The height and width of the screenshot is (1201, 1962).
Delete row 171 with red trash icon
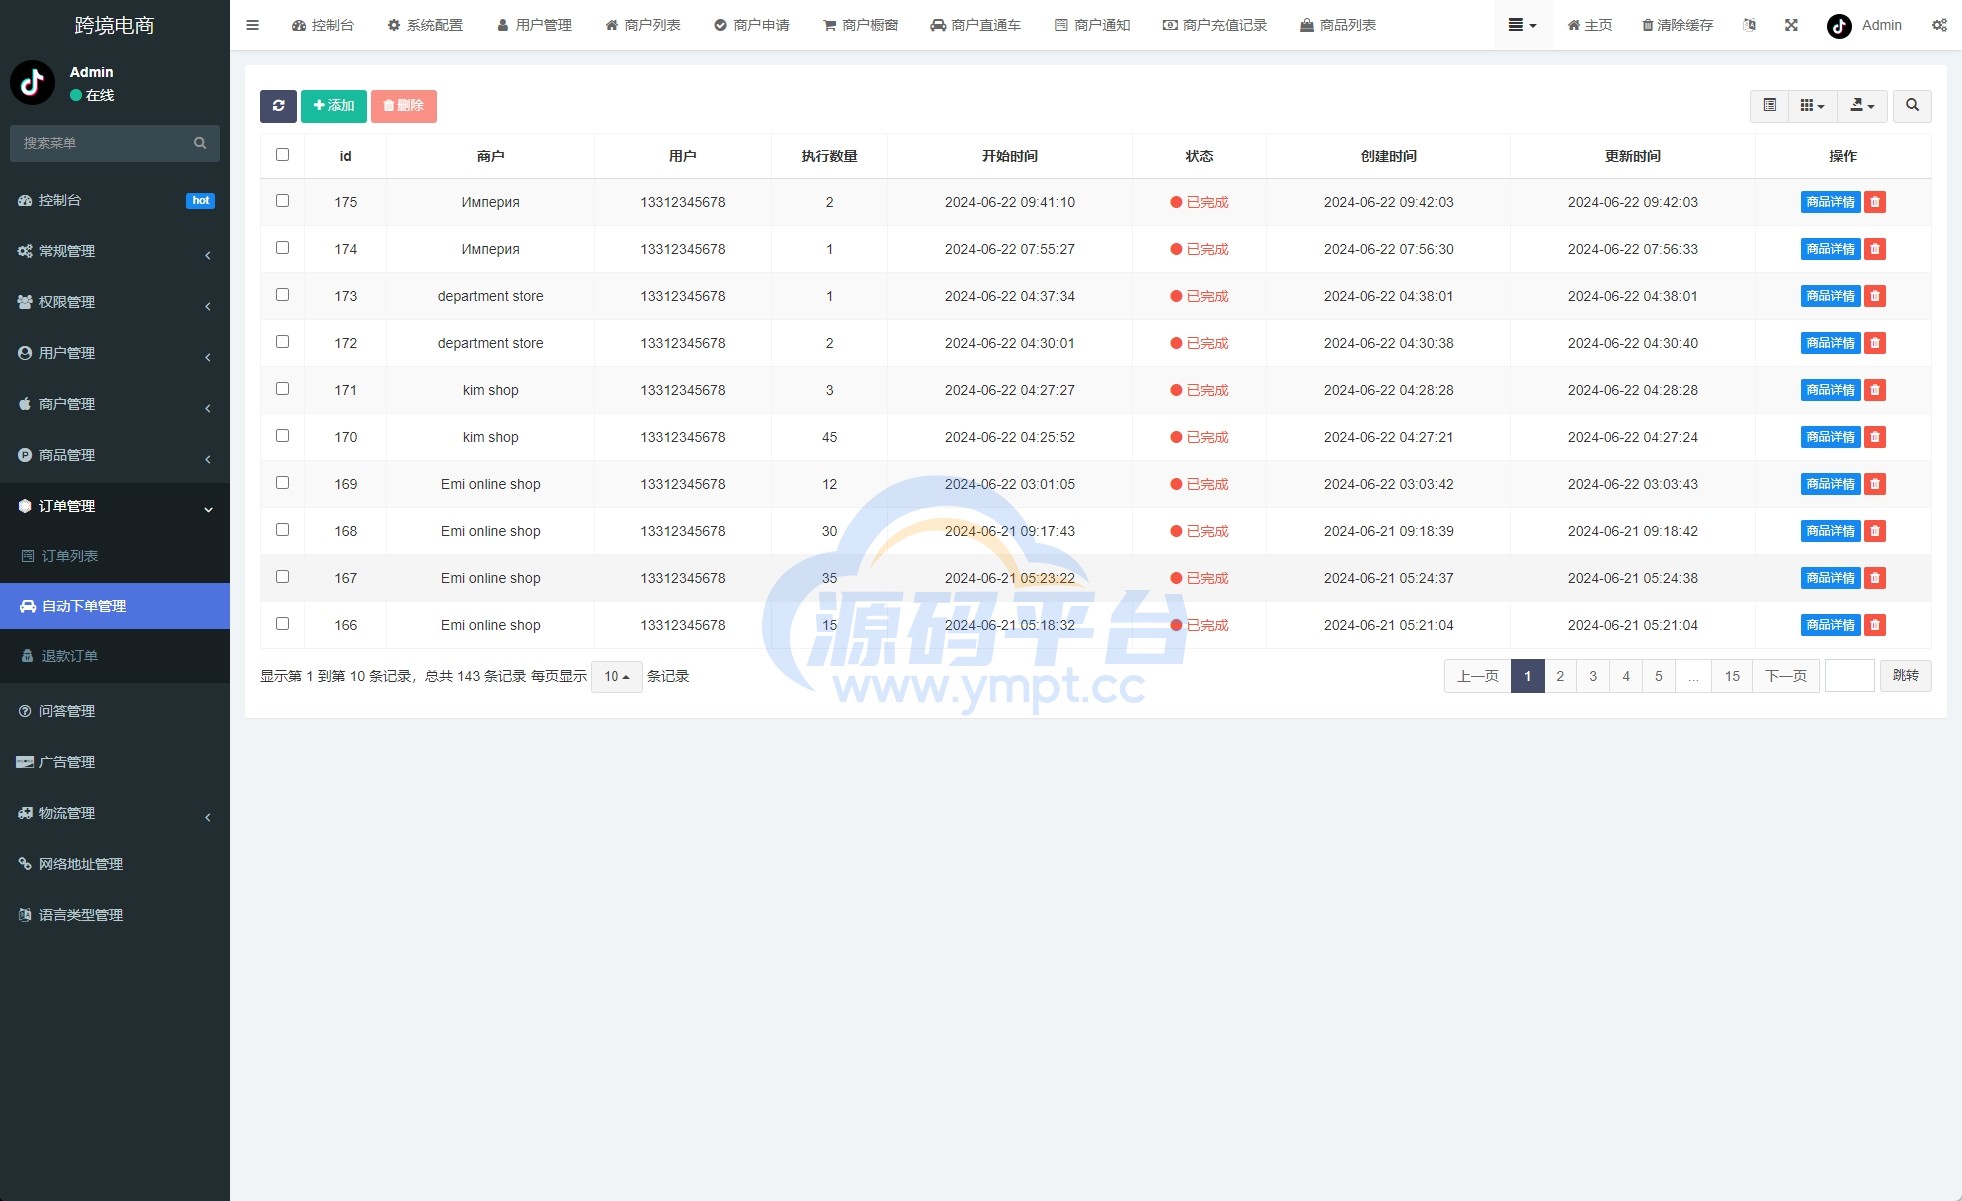(1875, 390)
